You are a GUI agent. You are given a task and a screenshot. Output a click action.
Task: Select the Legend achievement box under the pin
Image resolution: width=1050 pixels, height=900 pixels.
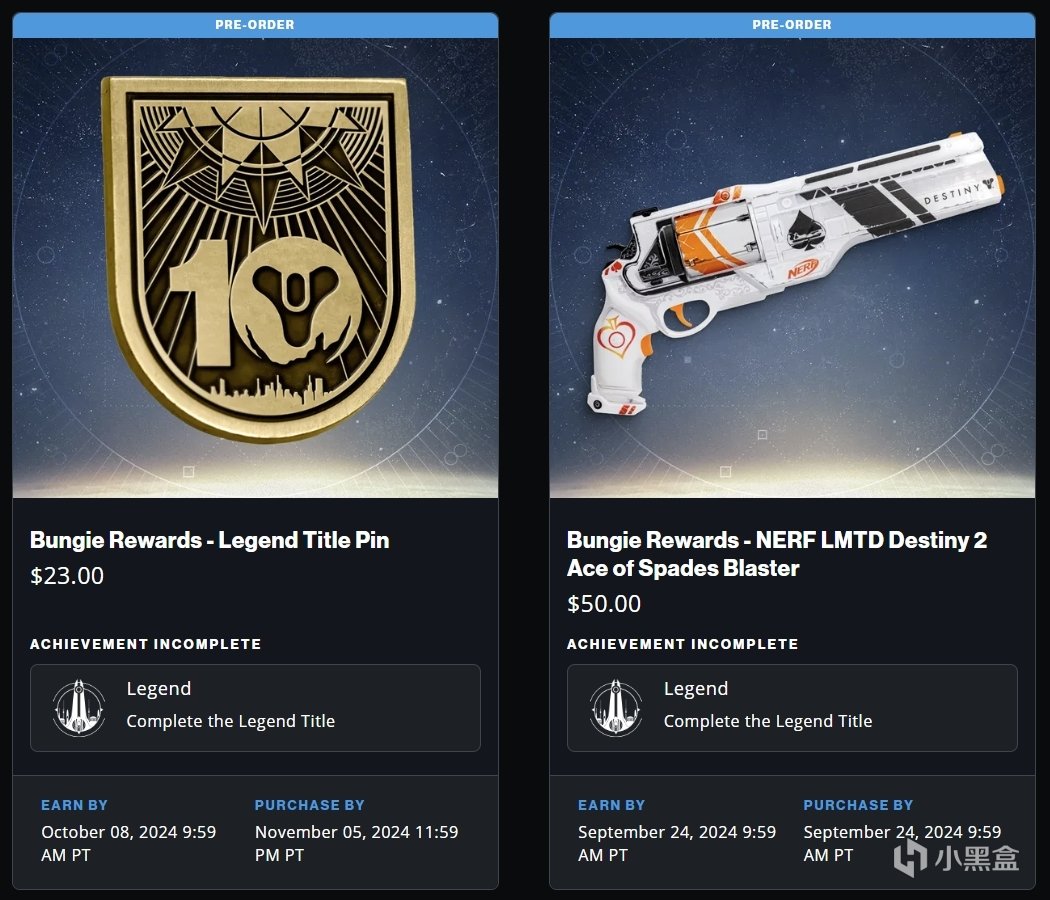pos(255,708)
